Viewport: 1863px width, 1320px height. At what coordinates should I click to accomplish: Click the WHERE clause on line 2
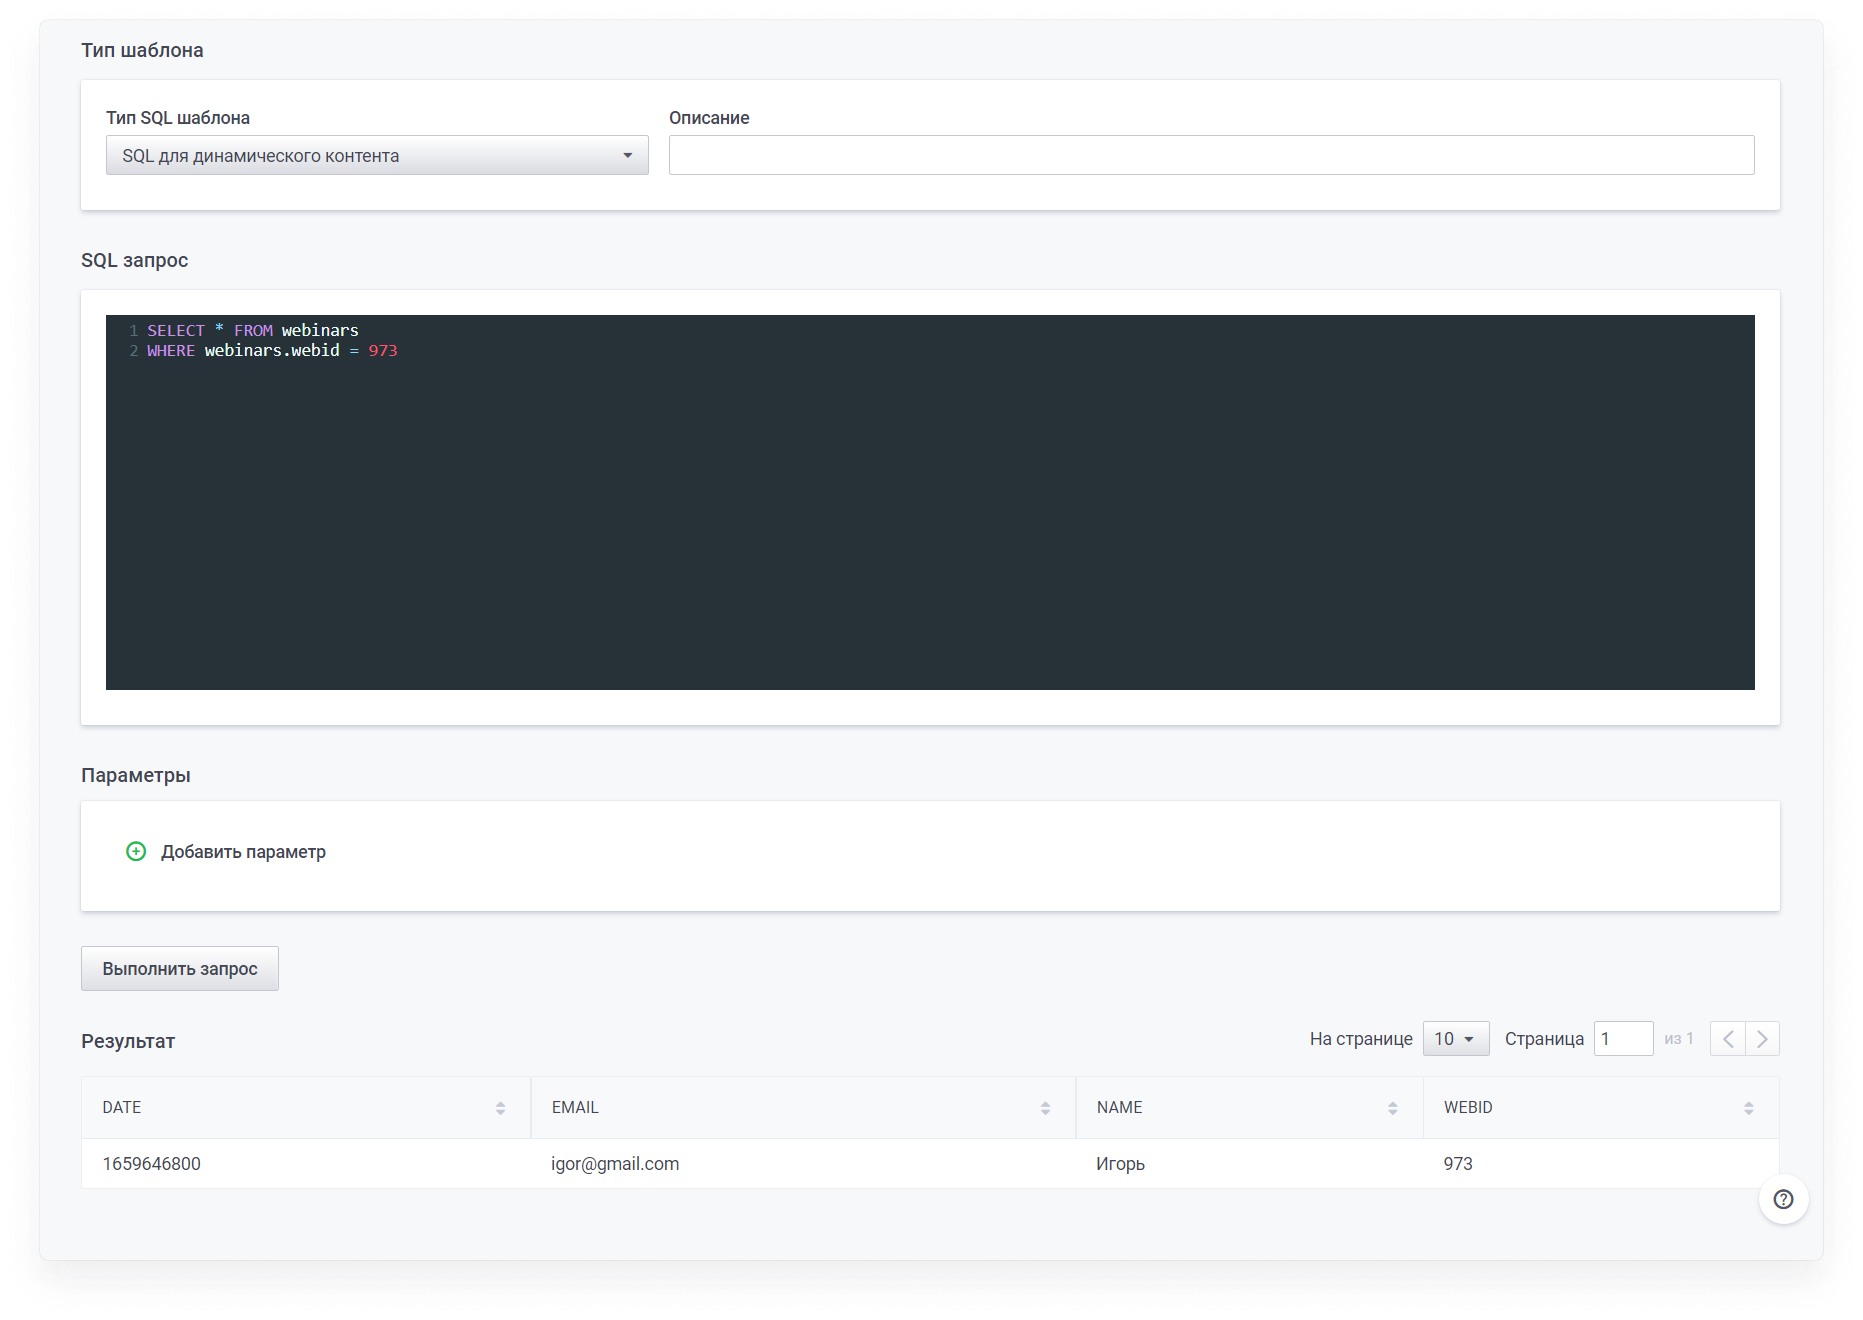(x=272, y=350)
